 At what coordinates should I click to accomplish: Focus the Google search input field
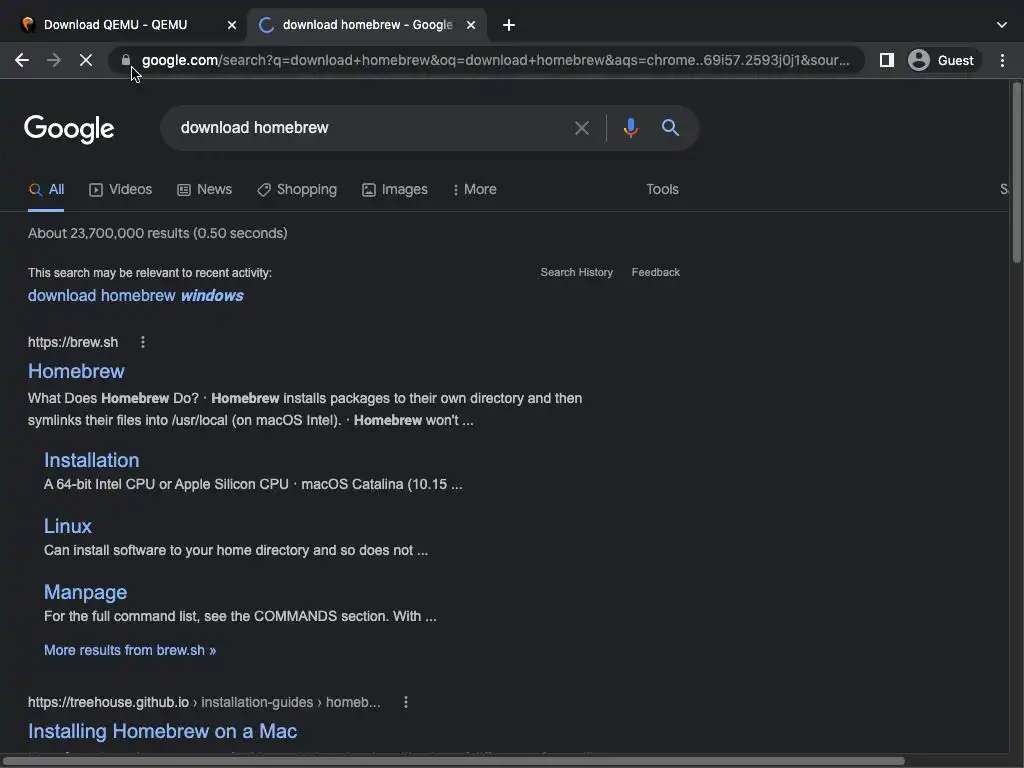coord(372,128)
